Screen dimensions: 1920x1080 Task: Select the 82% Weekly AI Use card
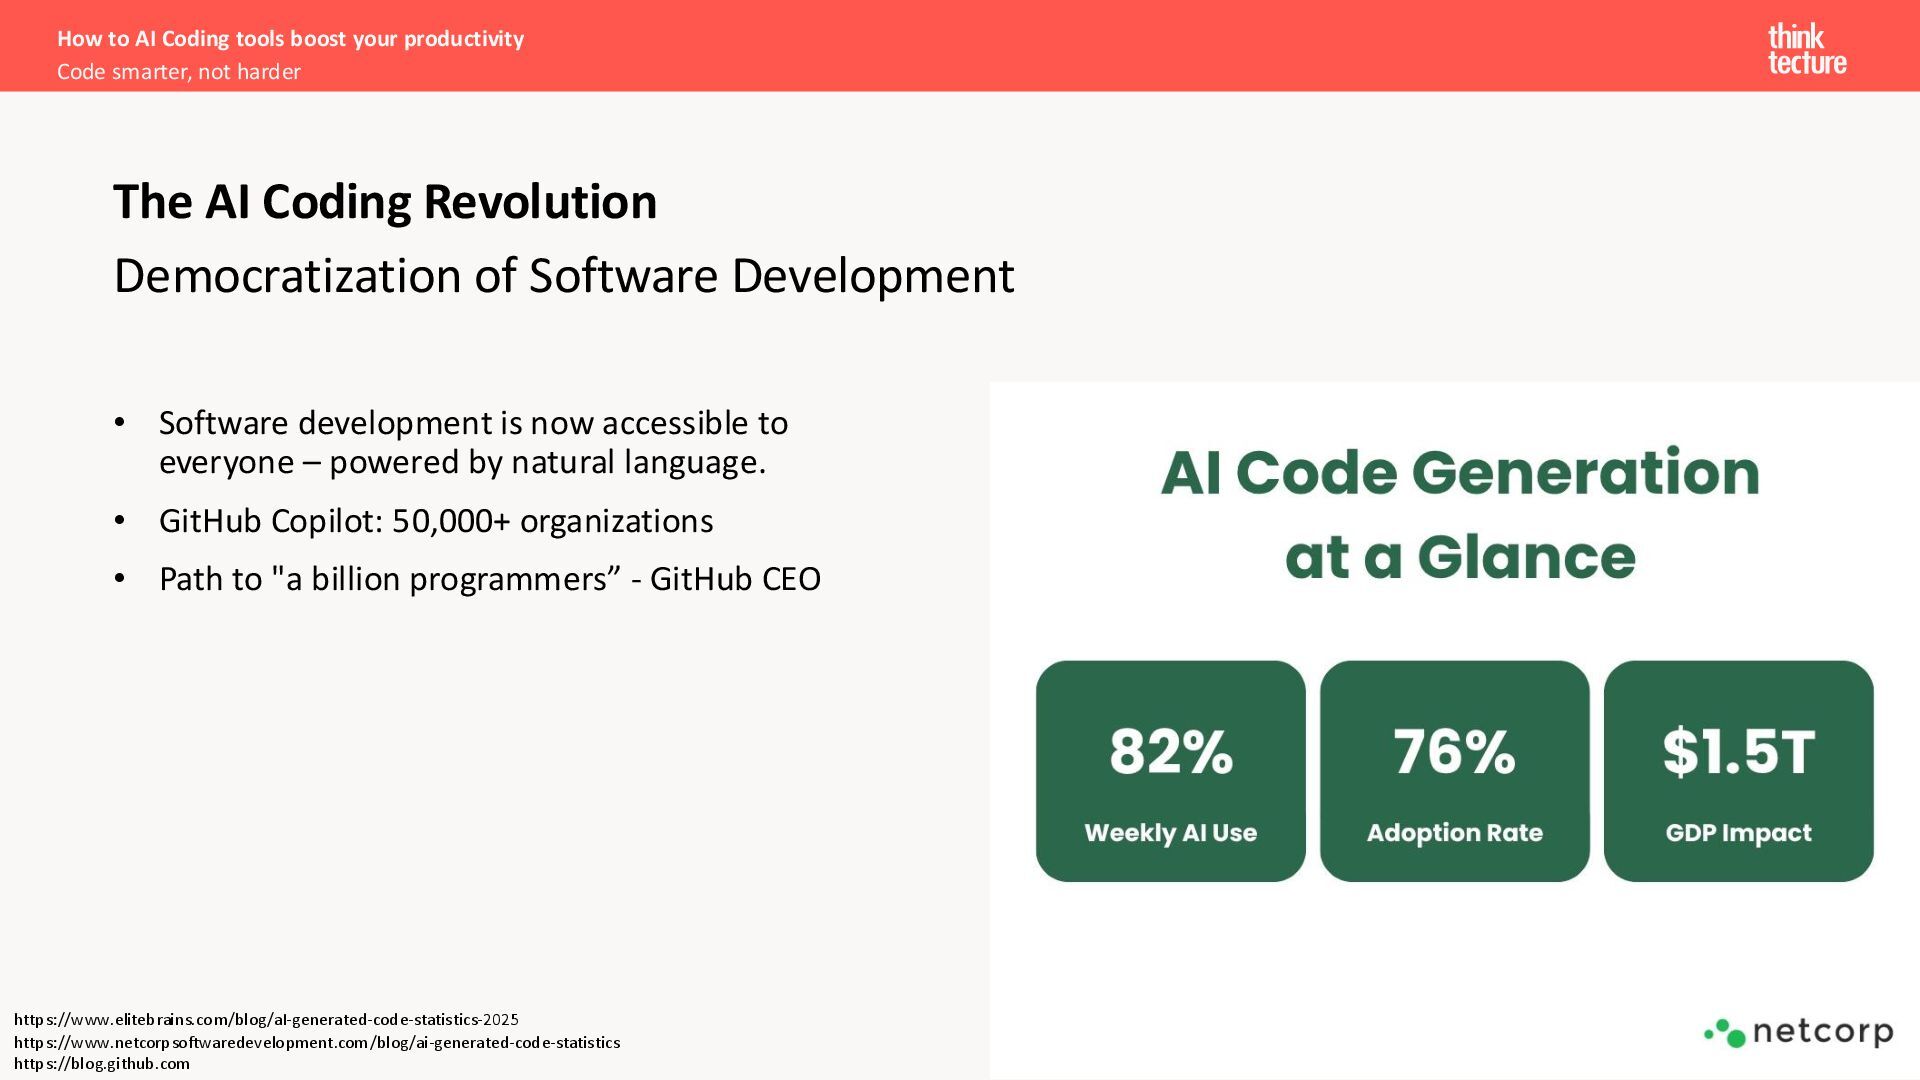(x=1170, y=770)
